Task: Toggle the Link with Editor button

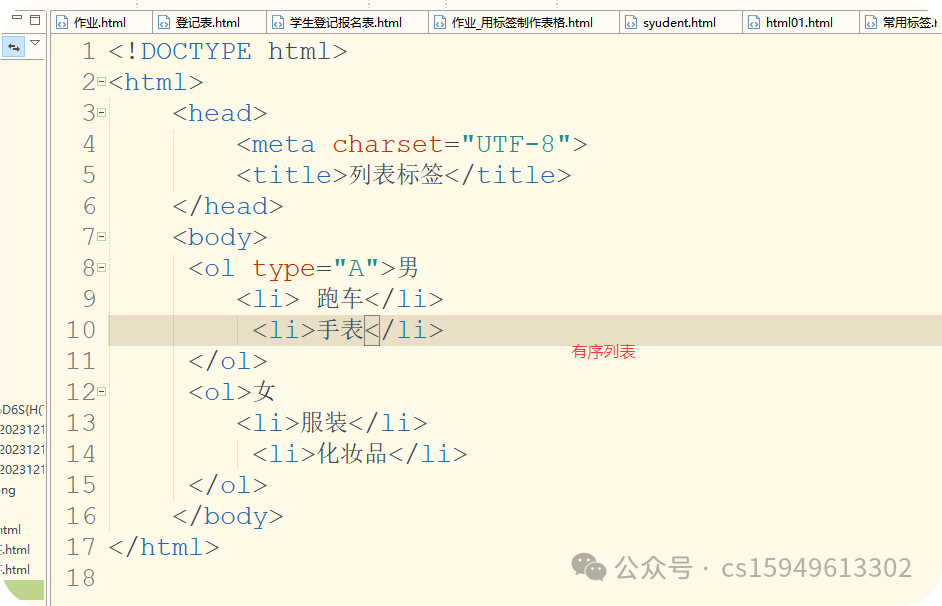Action: click(14, 47)
